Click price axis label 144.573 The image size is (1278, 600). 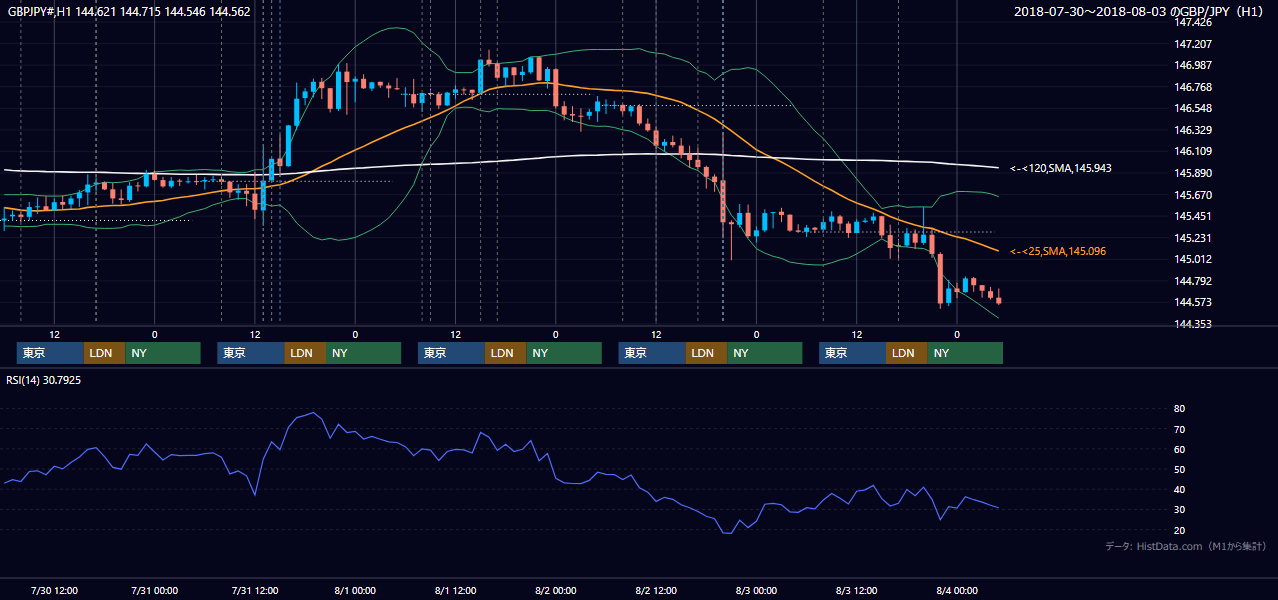point(1193,302)
